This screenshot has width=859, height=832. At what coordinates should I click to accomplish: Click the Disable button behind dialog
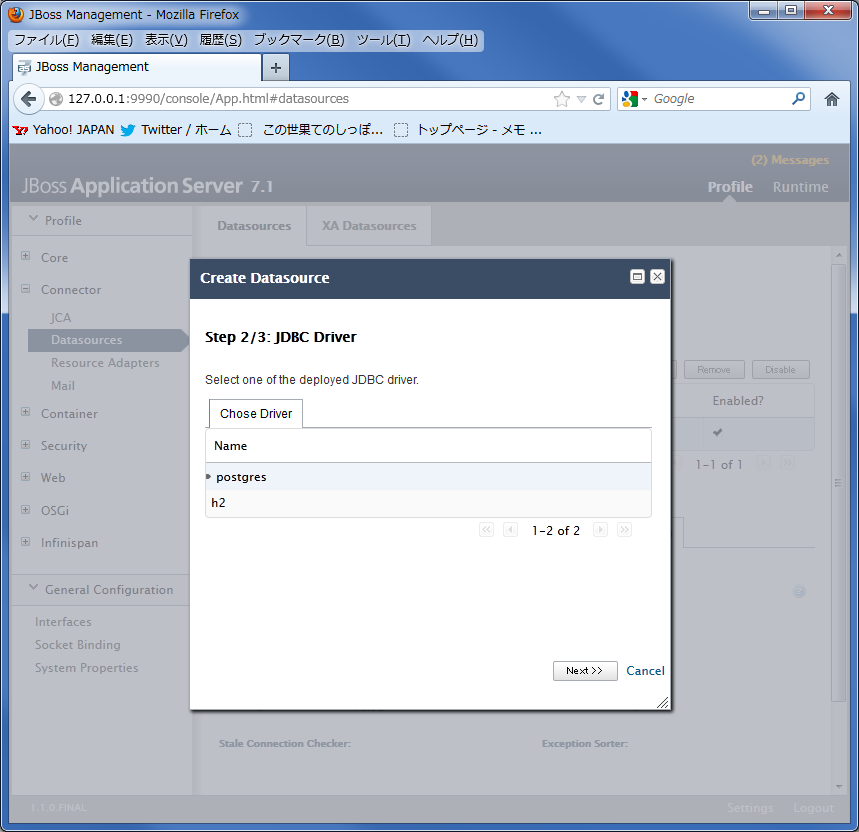[780, 370]
